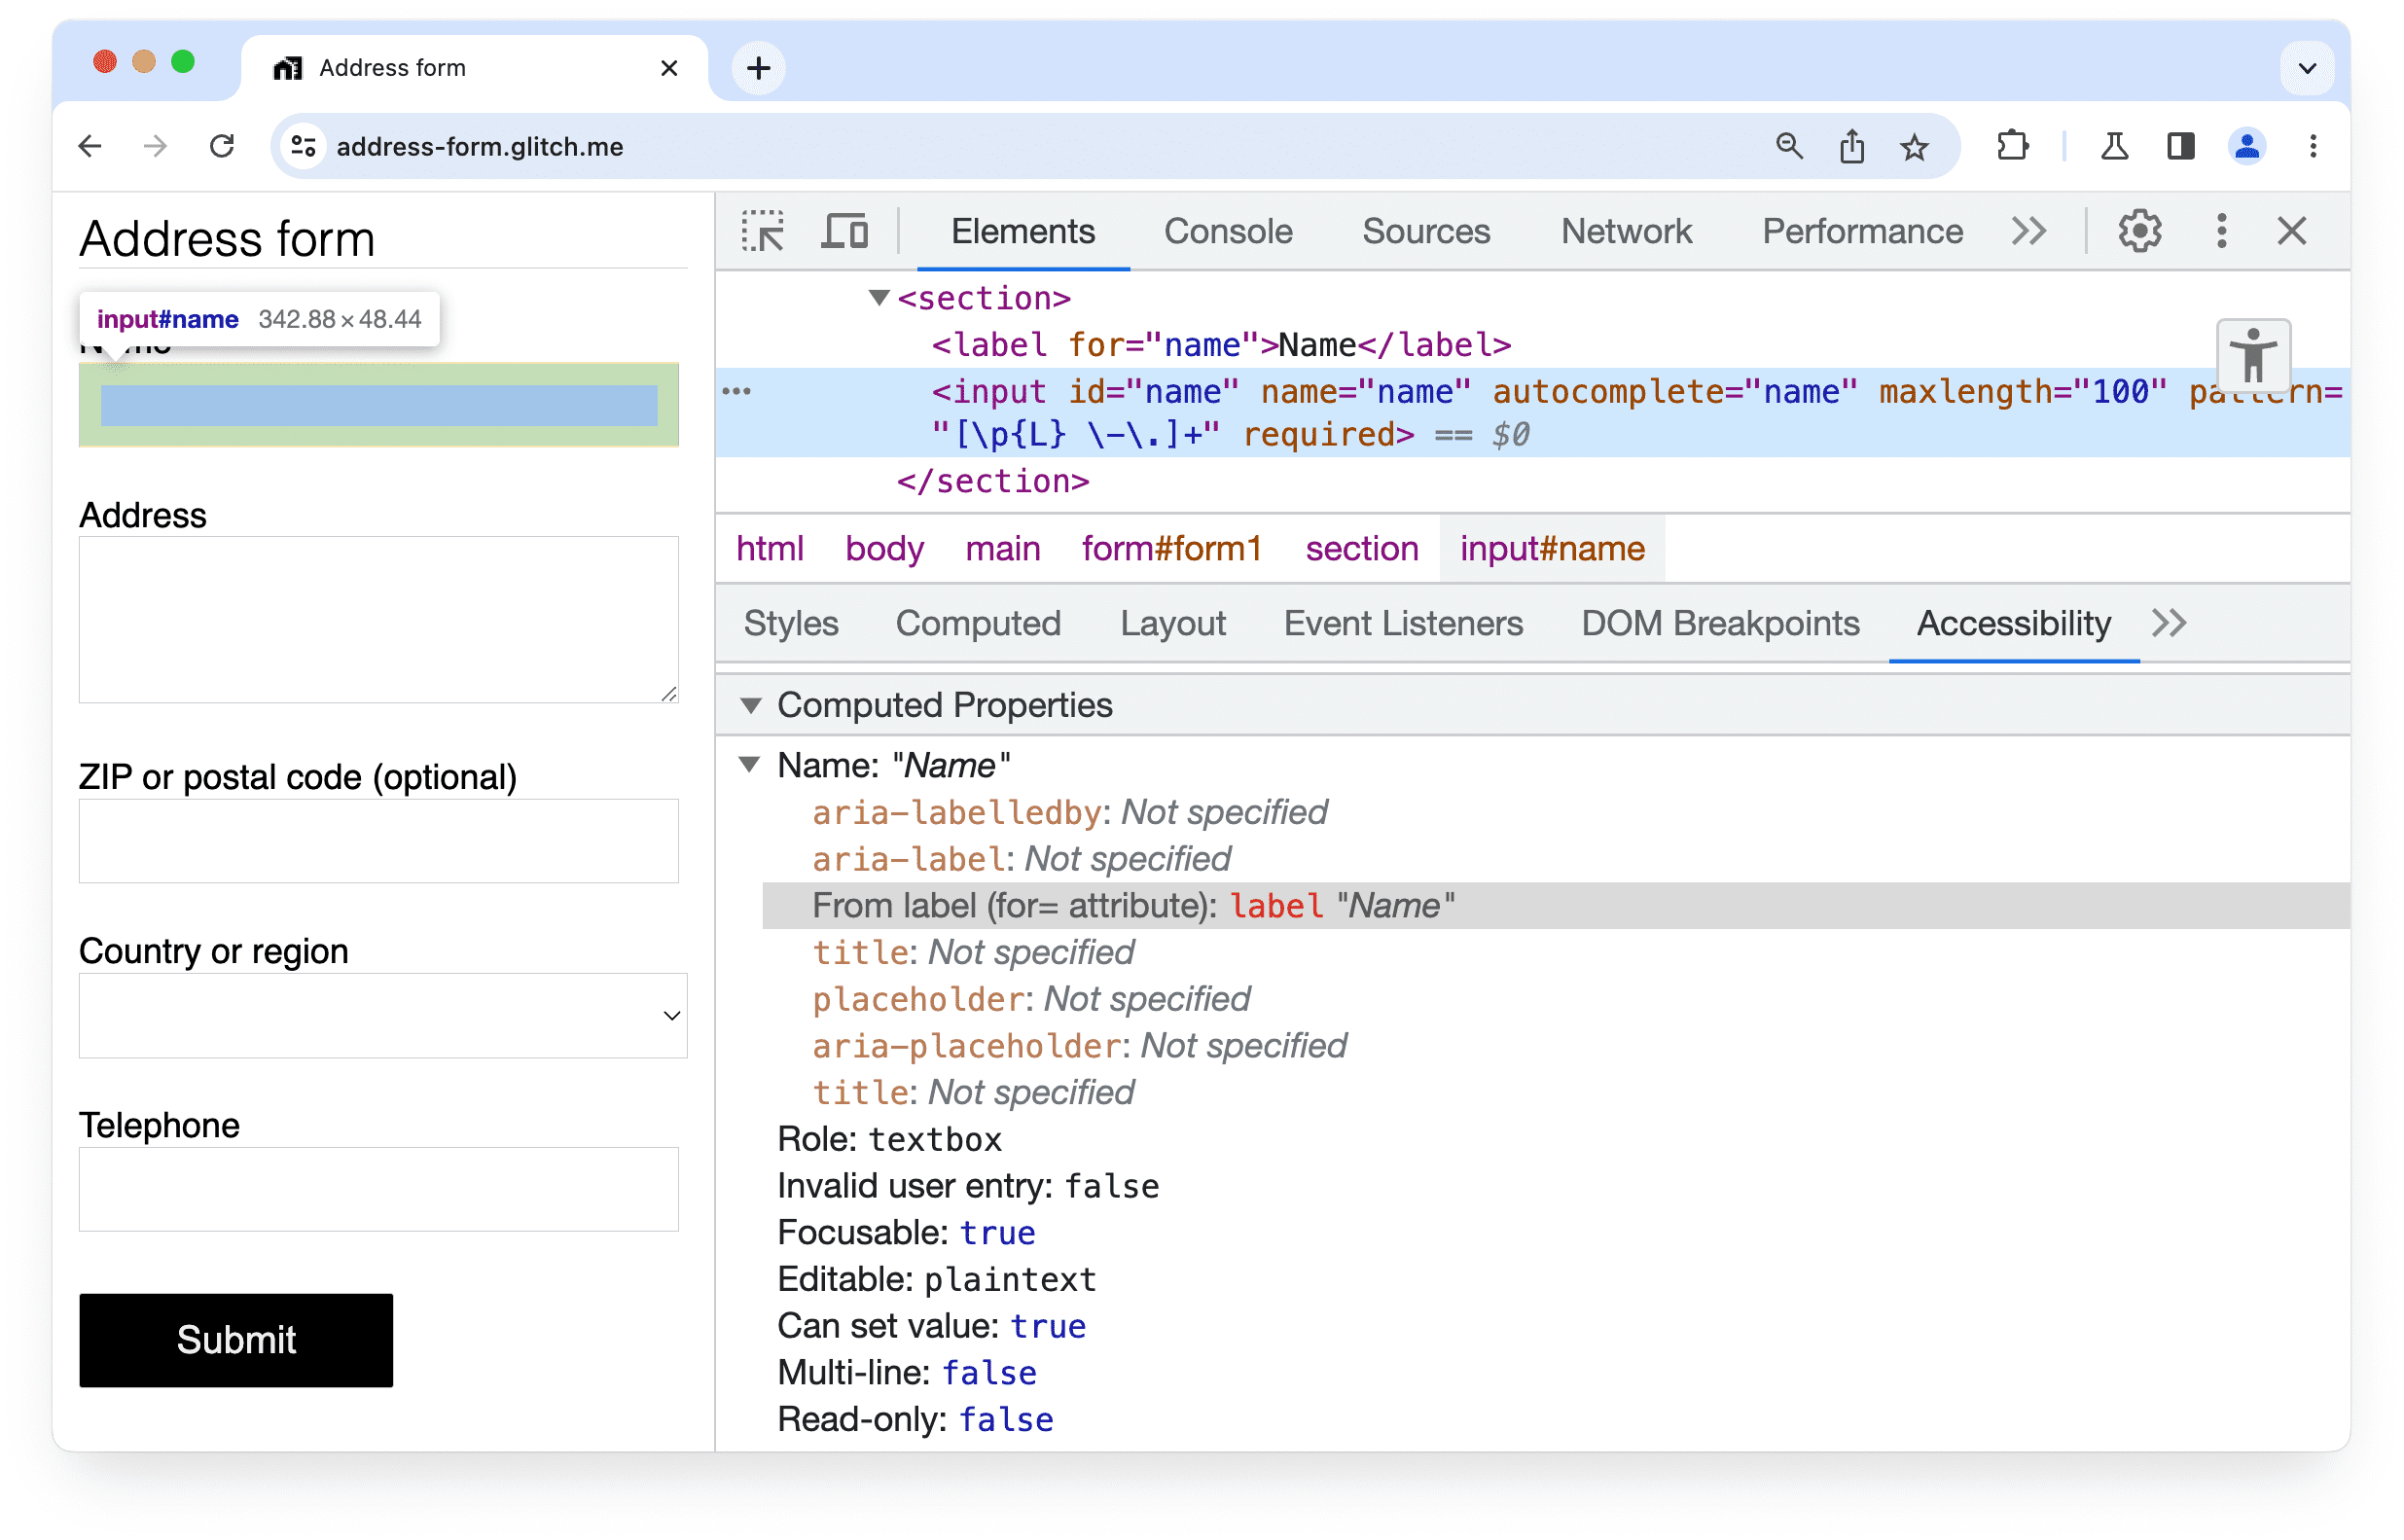This screenshot has height=1540, width=2404.
Task: Click the browser back navigation arrow
Action: coord(96,145)
